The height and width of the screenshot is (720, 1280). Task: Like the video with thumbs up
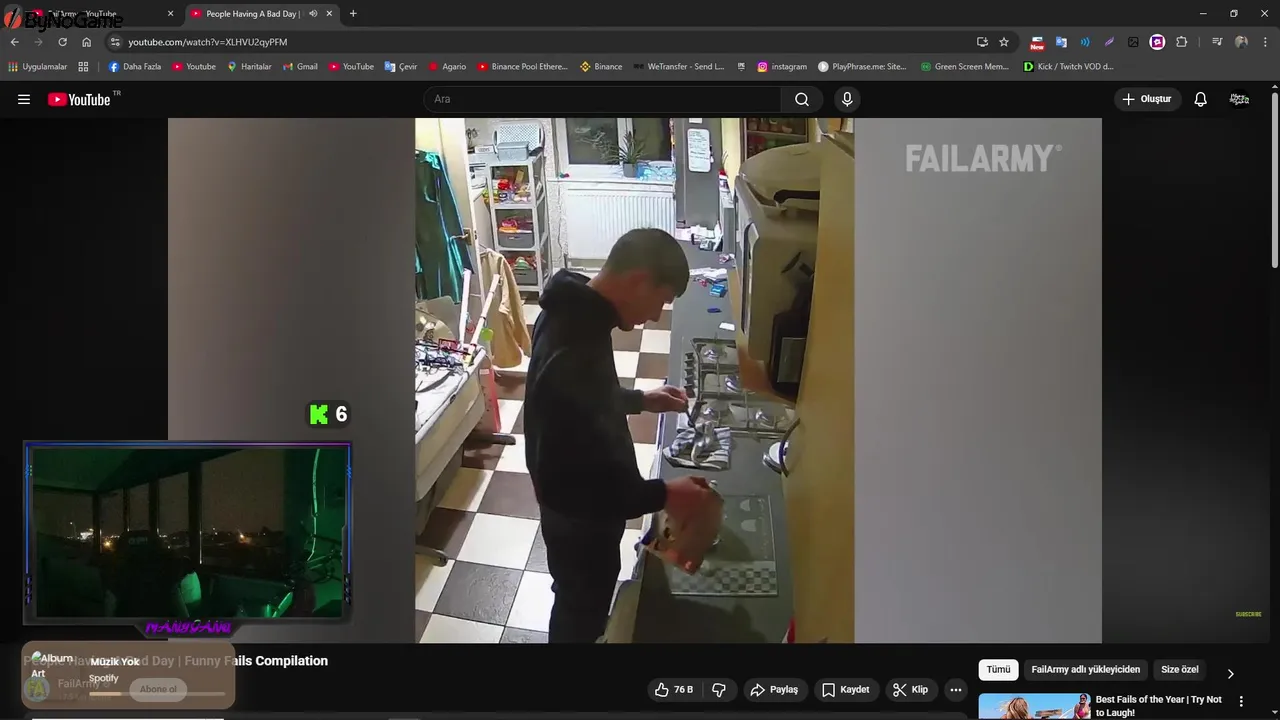675,690
